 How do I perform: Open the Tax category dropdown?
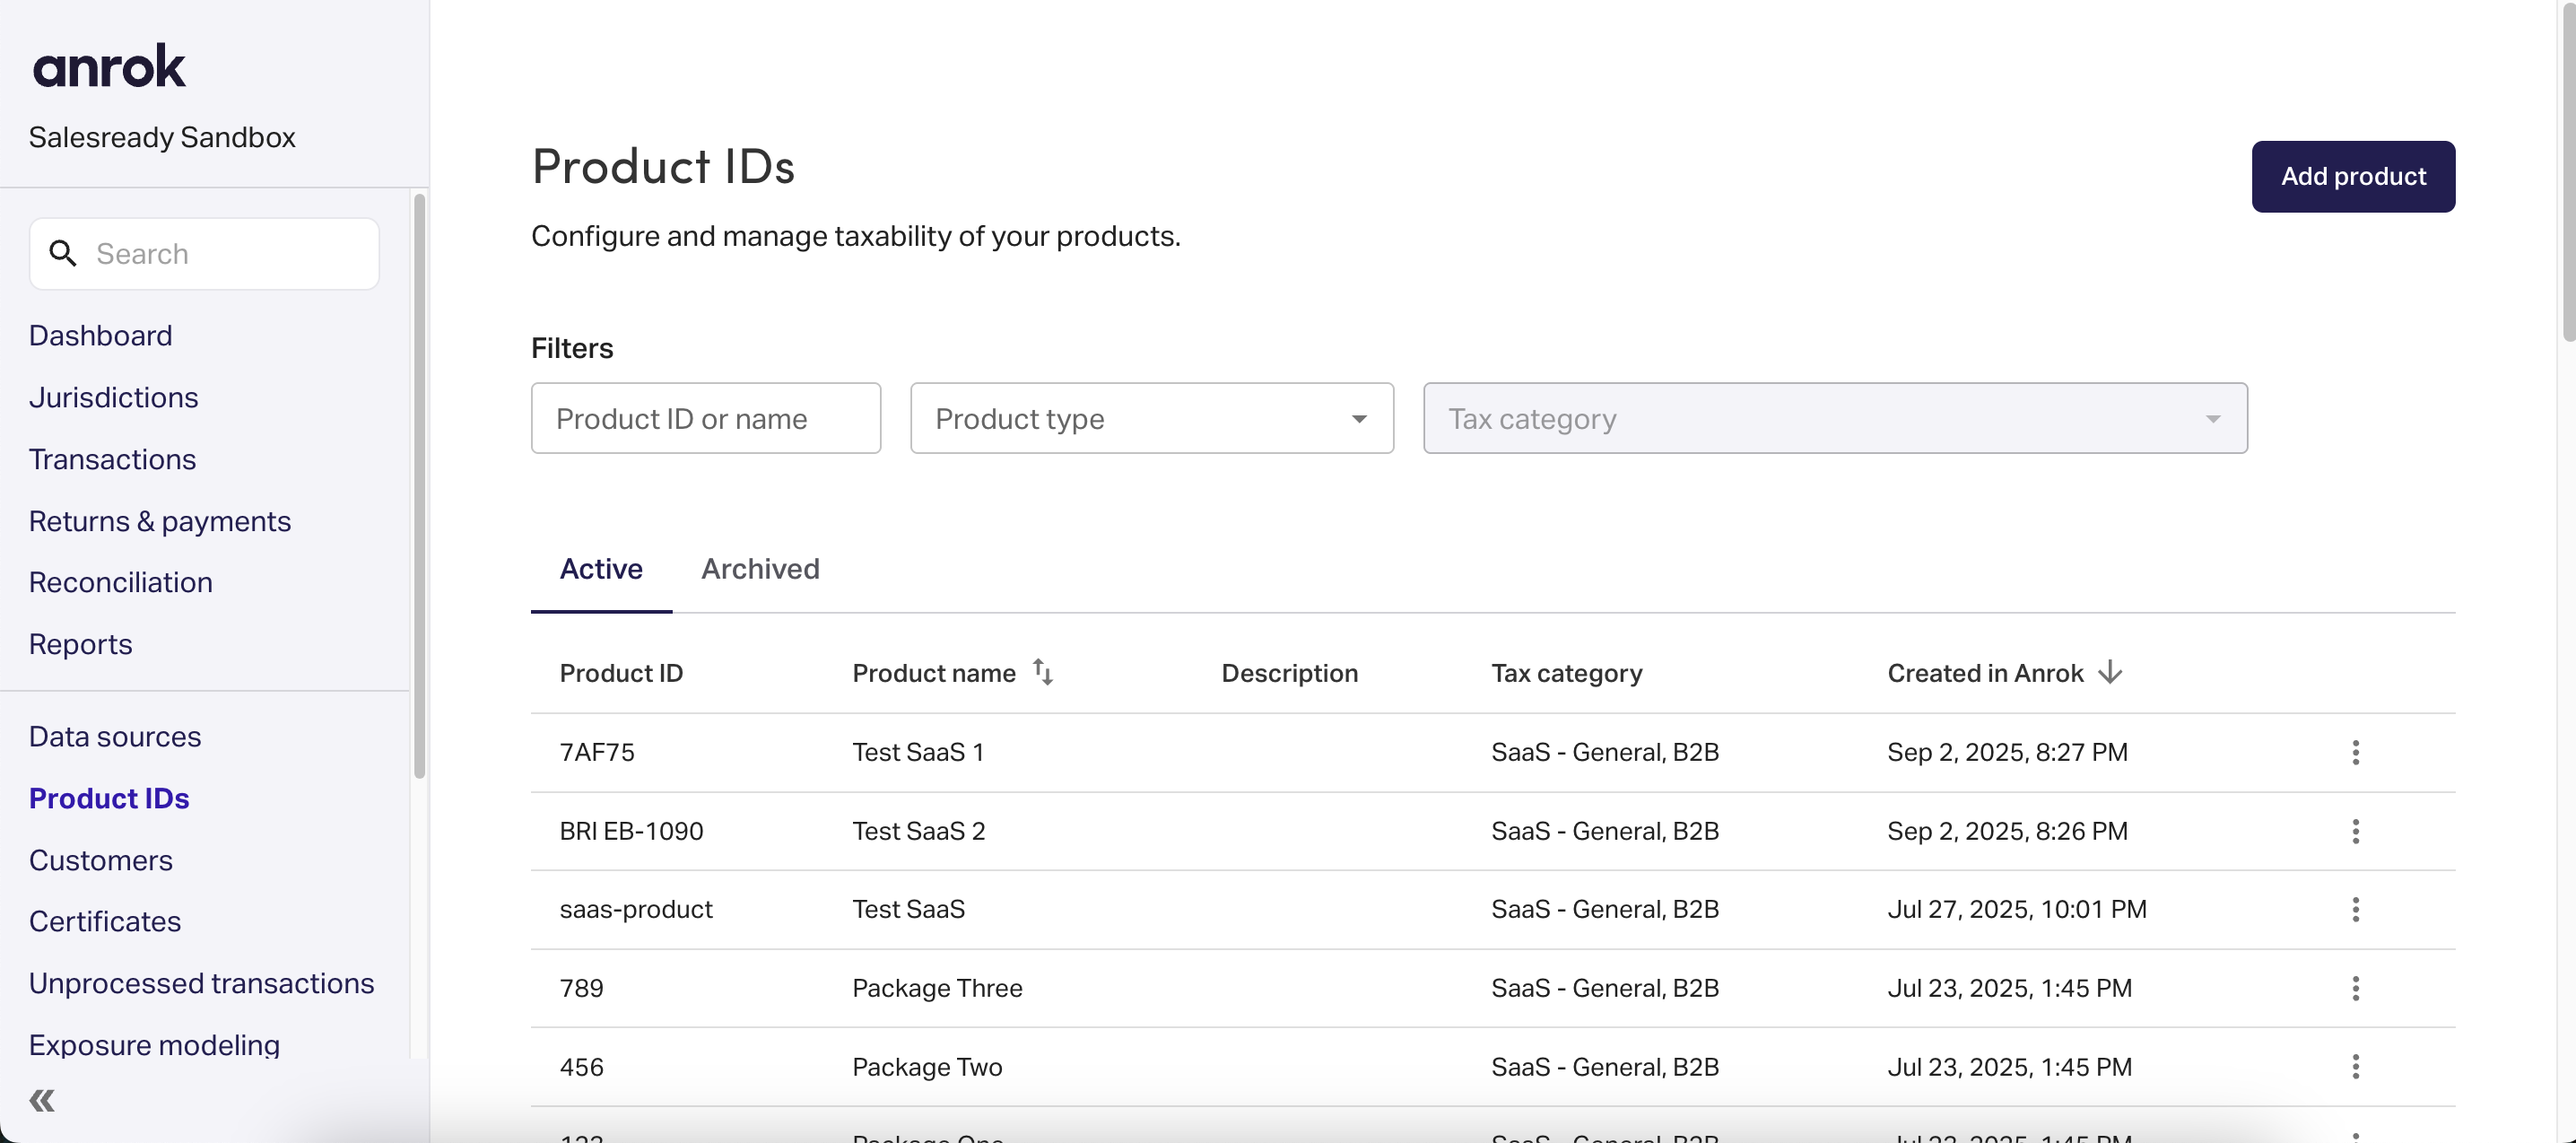[1834, 418]
